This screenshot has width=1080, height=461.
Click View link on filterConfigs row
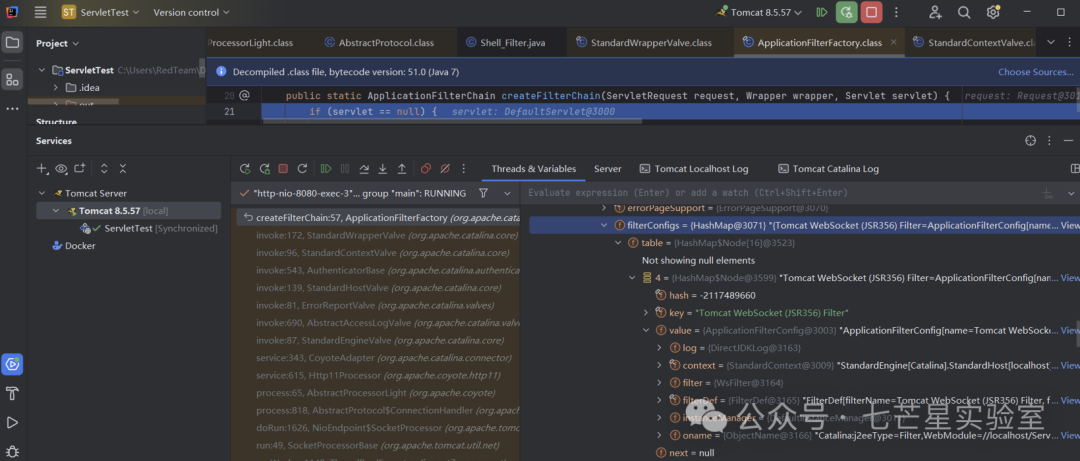pyautogui.click(x=1070, y=225)
